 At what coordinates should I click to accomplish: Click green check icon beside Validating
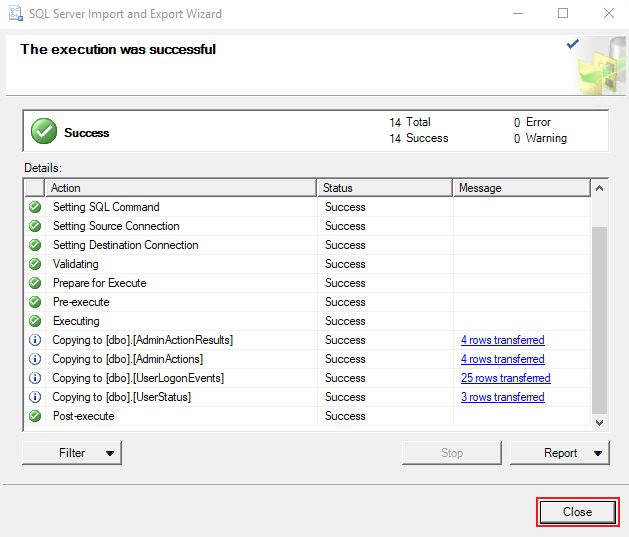click(x=35, y=264)
